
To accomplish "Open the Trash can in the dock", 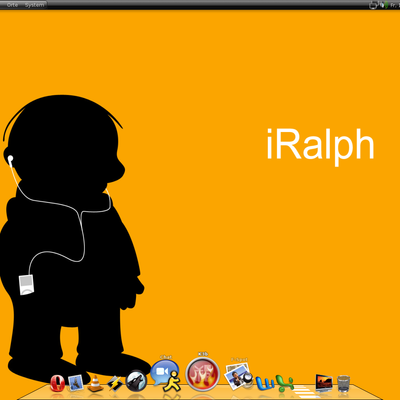I will 343,384.
